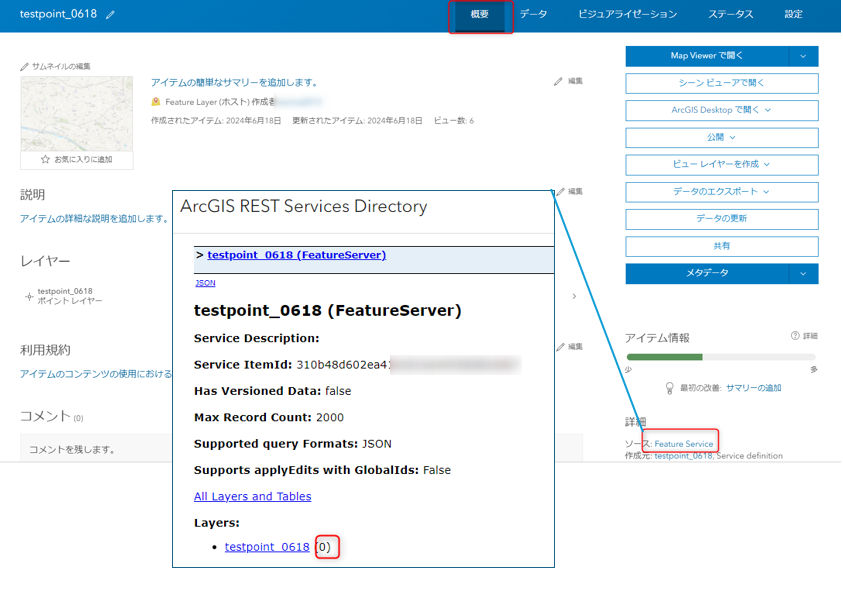Expand the testpoint_0618 layer row chevron

574,296
